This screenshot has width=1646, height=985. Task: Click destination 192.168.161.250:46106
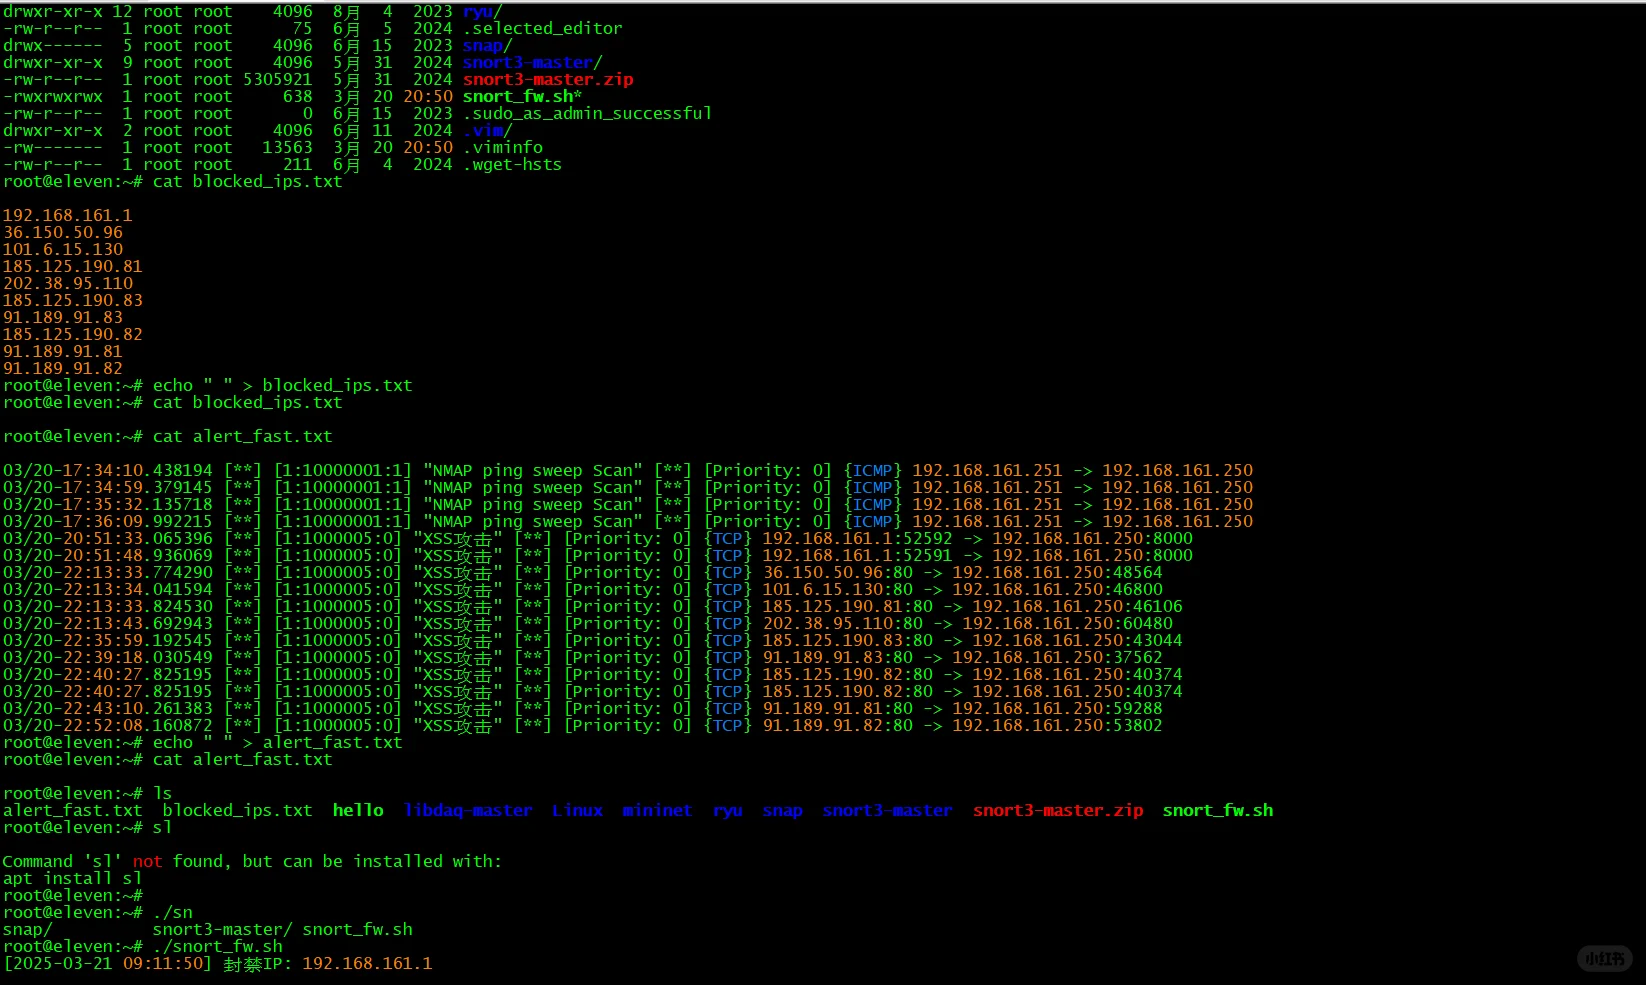pos(1077,606)
